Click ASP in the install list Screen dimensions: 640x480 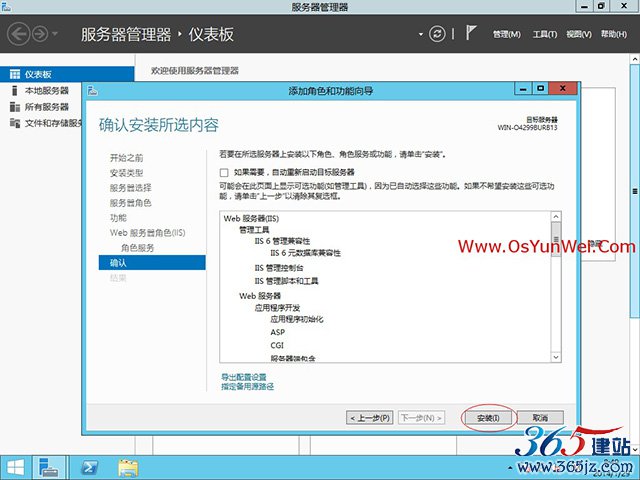tap(278, 332)
